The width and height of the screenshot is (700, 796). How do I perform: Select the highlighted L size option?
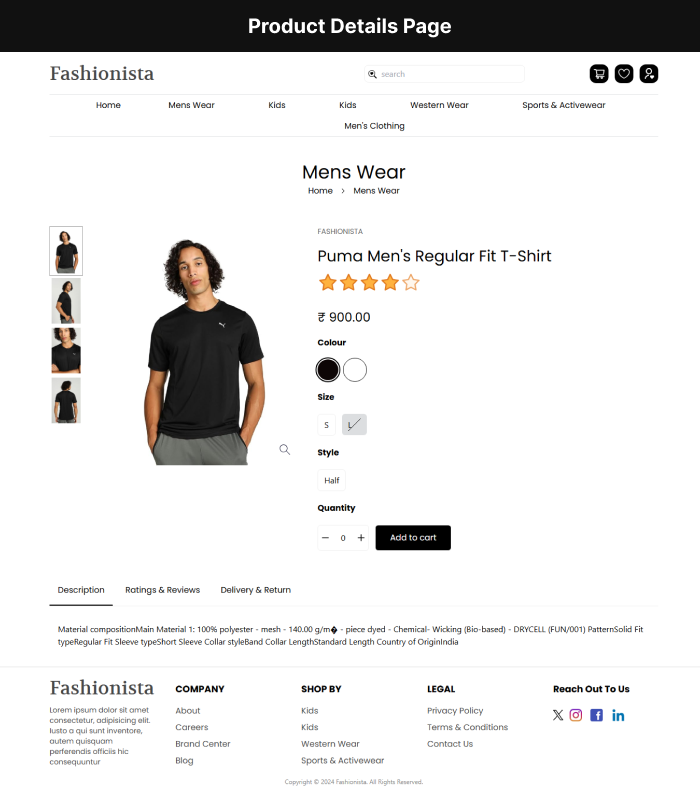tap(354, 424)
